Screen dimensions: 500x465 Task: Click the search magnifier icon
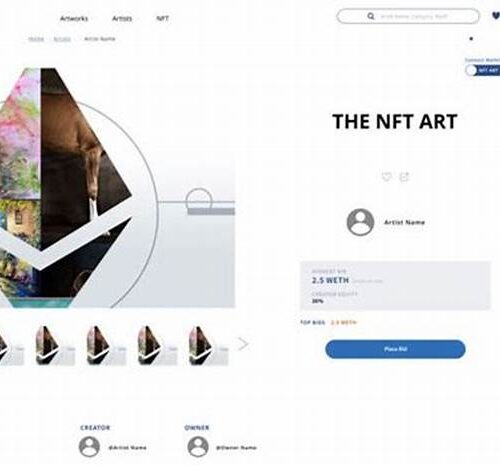[x=371, y=16]
